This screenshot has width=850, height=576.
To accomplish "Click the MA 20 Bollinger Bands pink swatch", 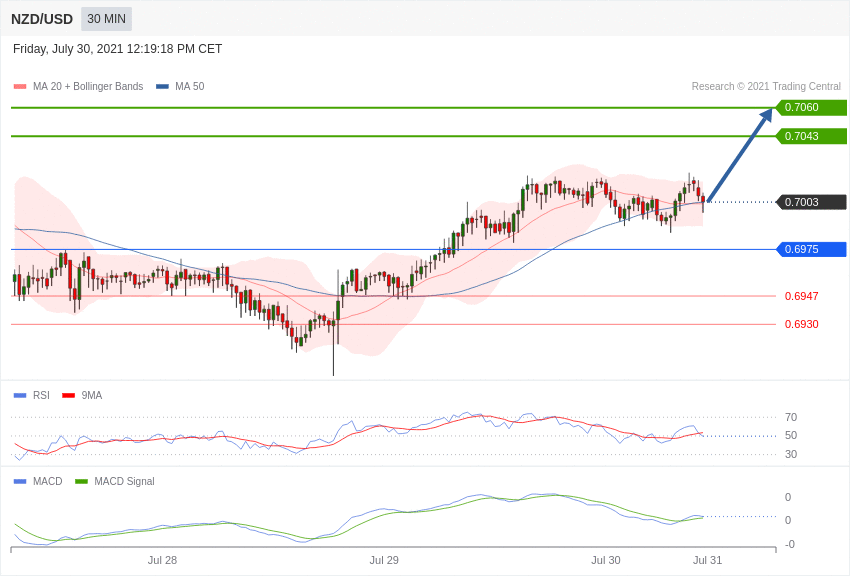I will [20, 87].
